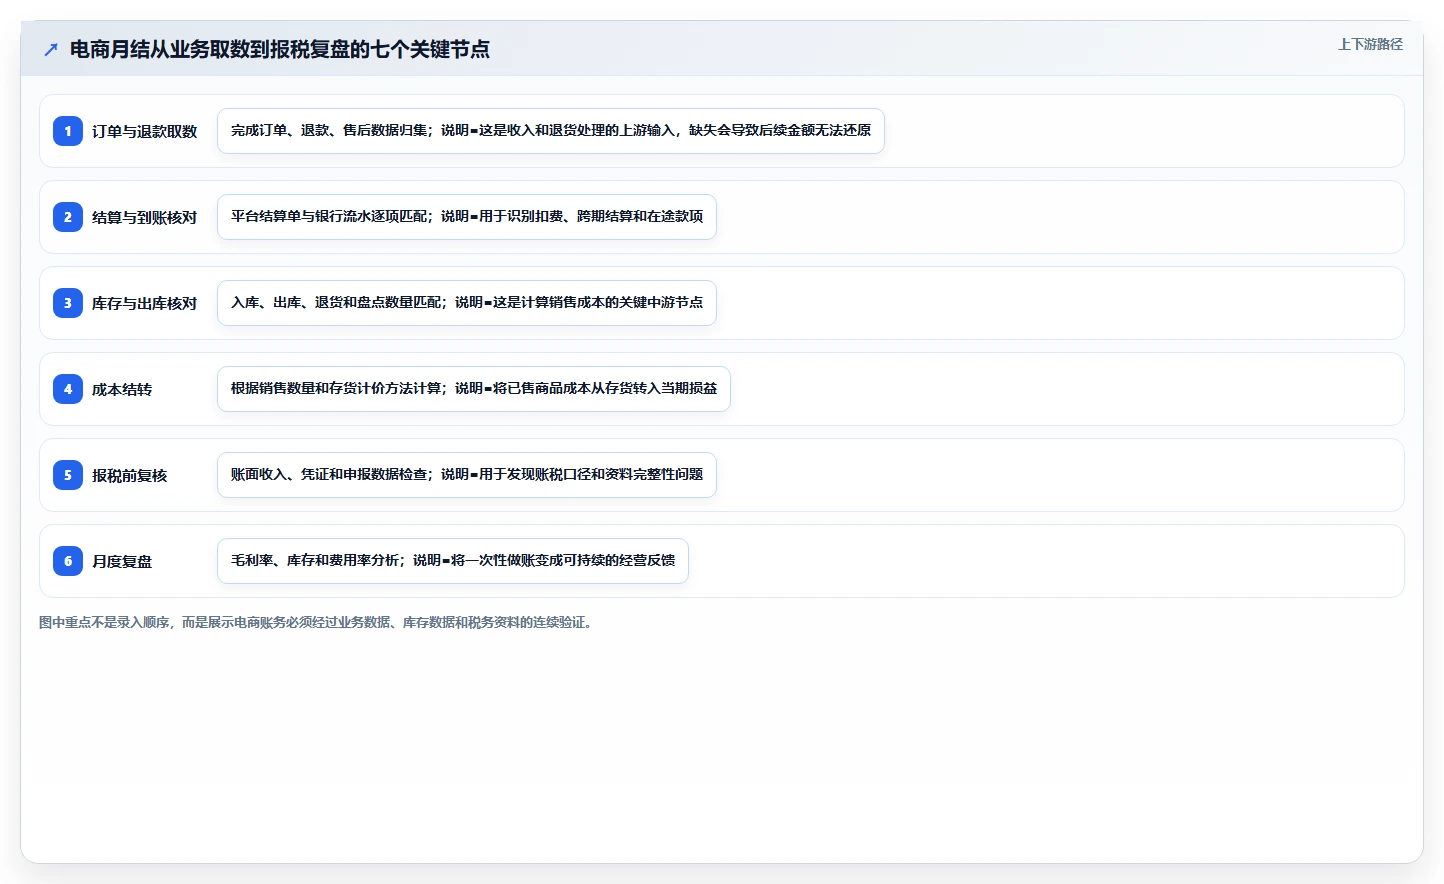
Task: Click the step 1 number badge
Action: [x=68, y=131]
